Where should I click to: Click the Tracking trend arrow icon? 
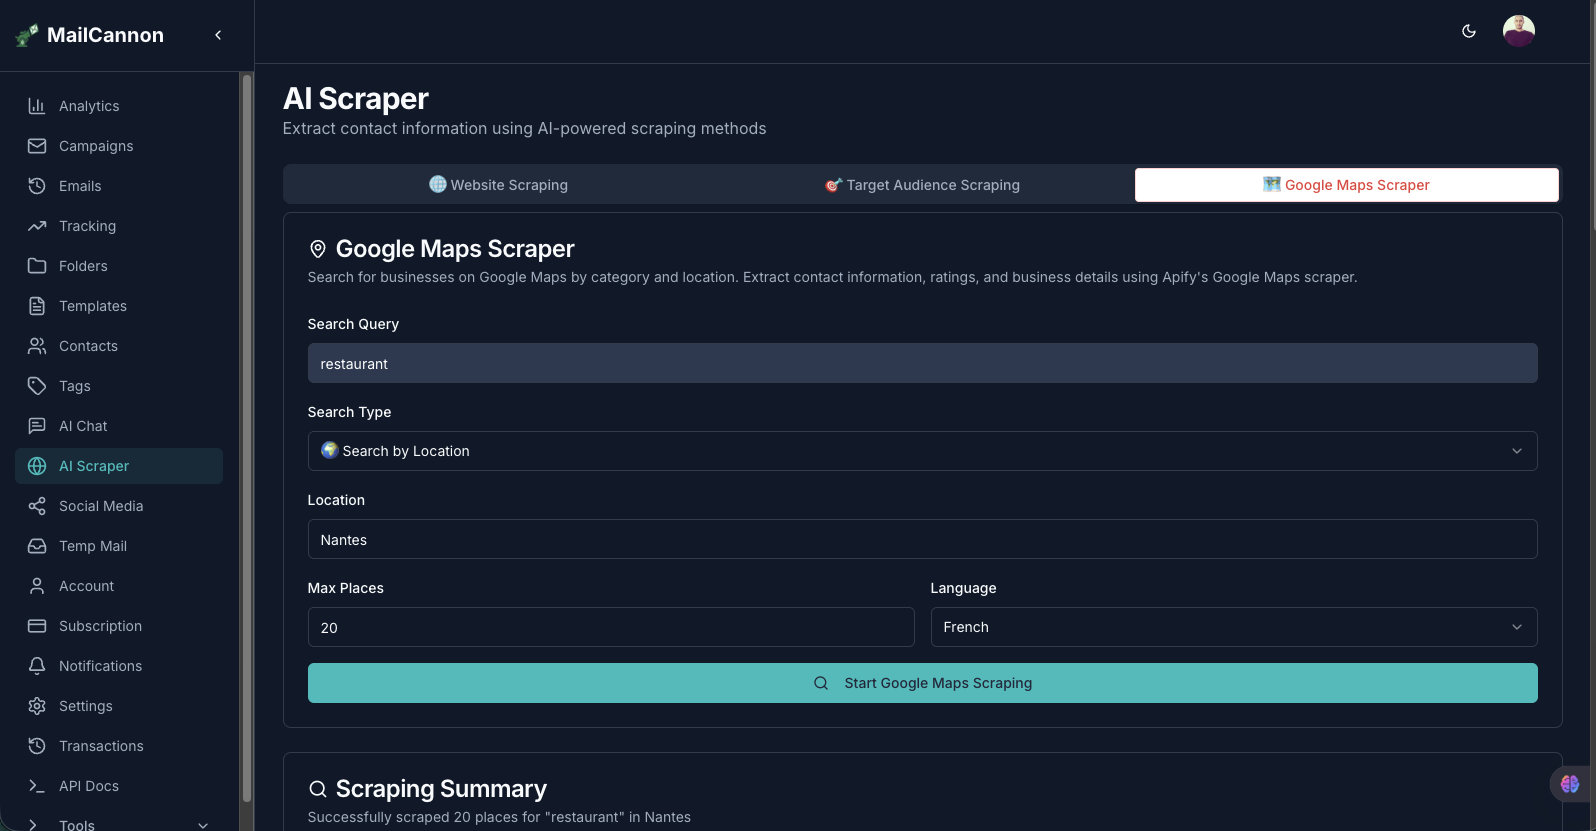(x=37, y=226)
